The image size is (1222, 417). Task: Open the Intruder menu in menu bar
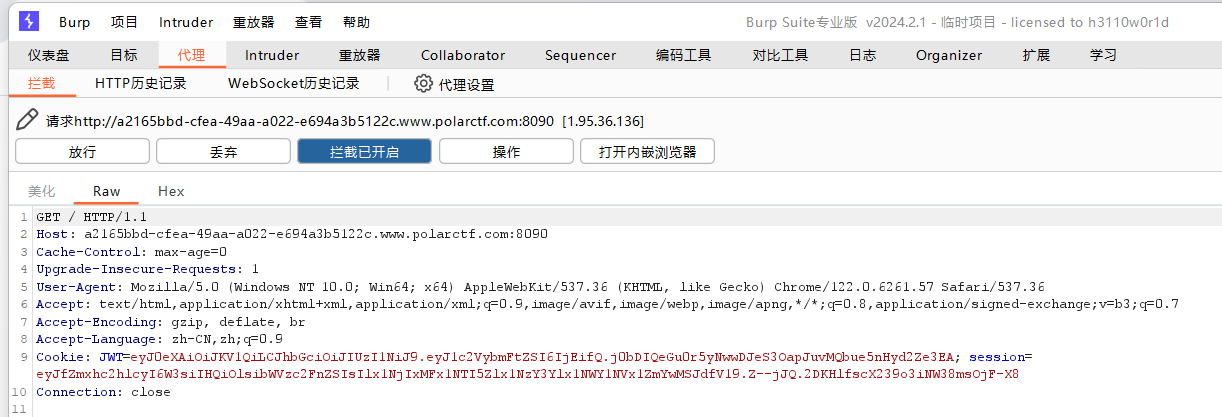(x=186, y=22)
